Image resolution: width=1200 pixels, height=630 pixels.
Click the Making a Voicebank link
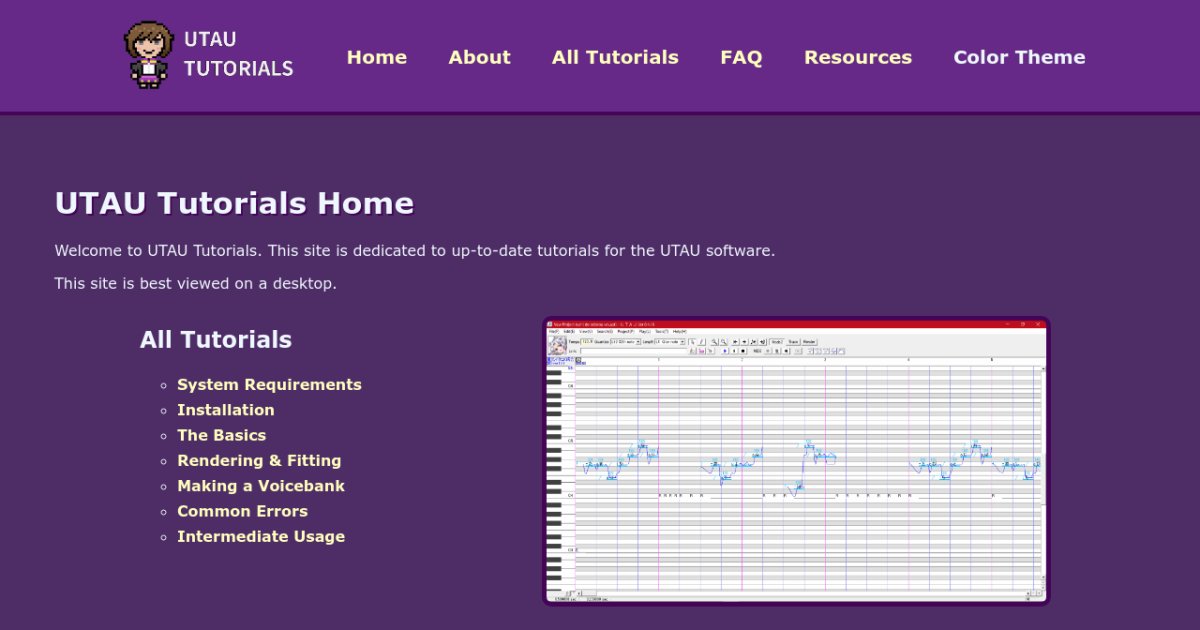(260, 486)
